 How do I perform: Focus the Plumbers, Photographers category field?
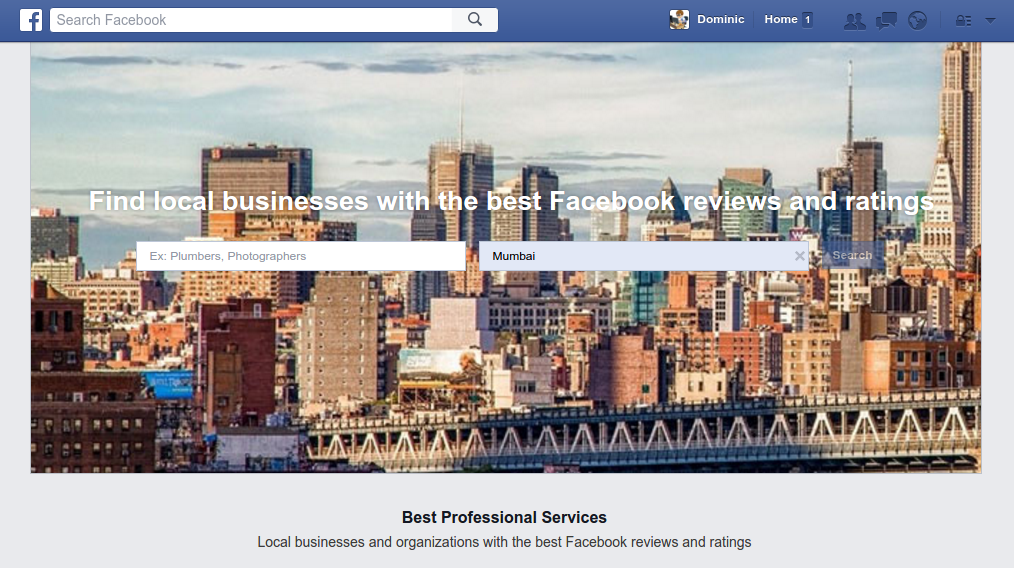pyautogui.click(x=301, y=256)
